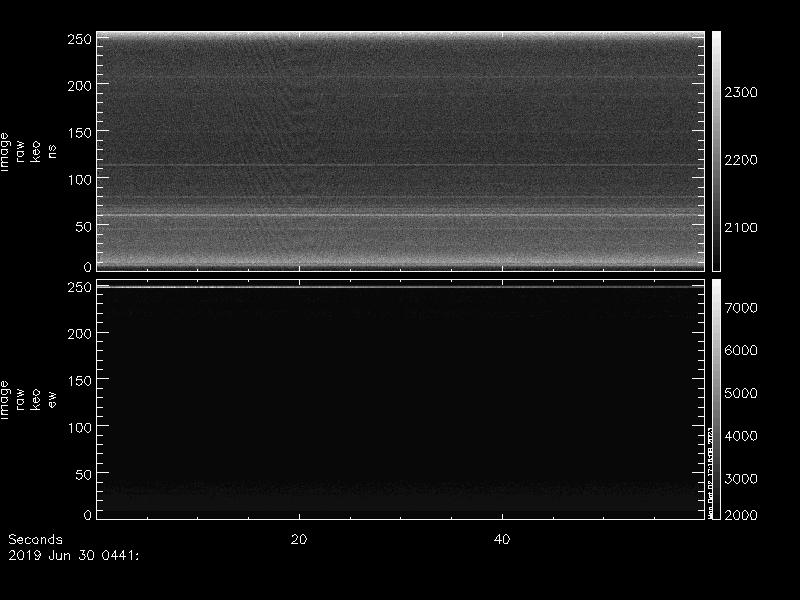Click '250' tick on the ew plot

pyautogui.click(x=79, y=287)
